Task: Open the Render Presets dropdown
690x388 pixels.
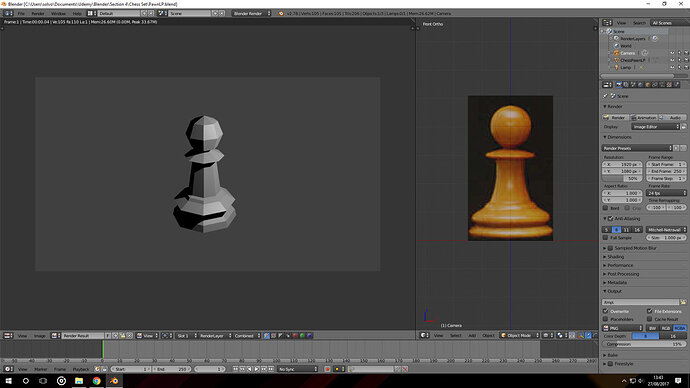Action: [x=637, y=148]
